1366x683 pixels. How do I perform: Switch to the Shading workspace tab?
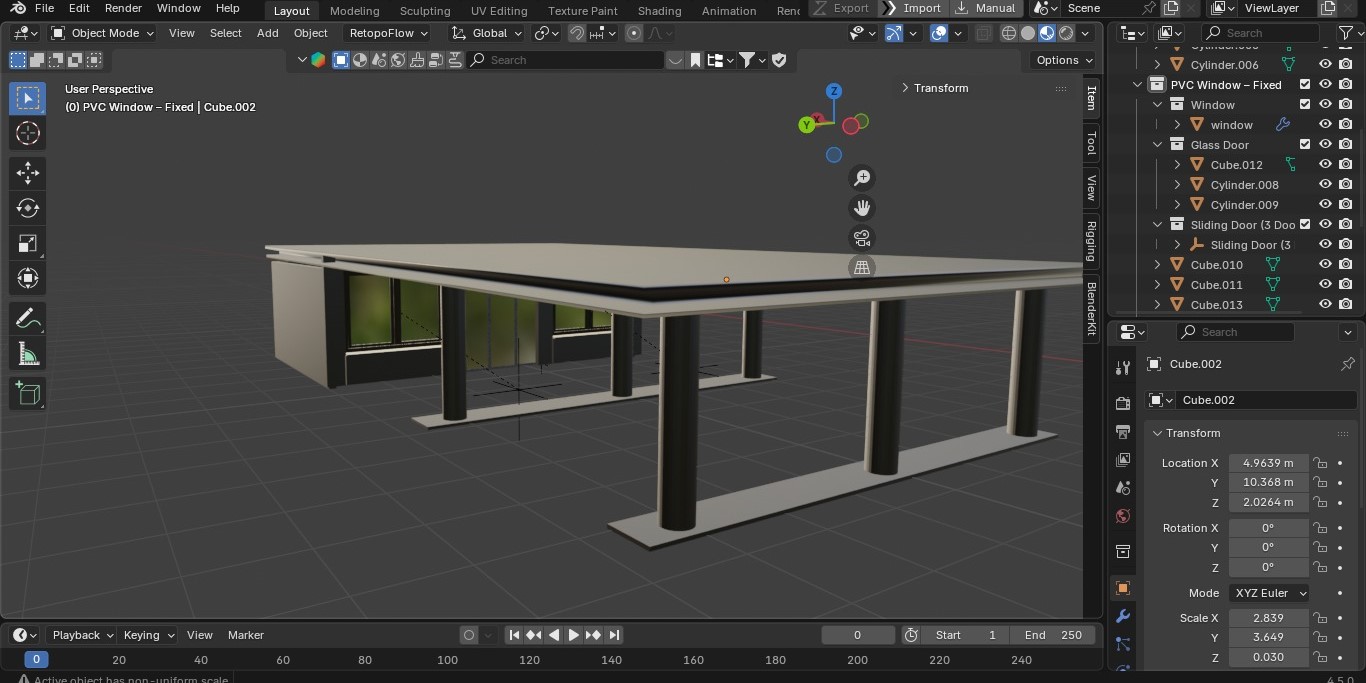[660, 10]
